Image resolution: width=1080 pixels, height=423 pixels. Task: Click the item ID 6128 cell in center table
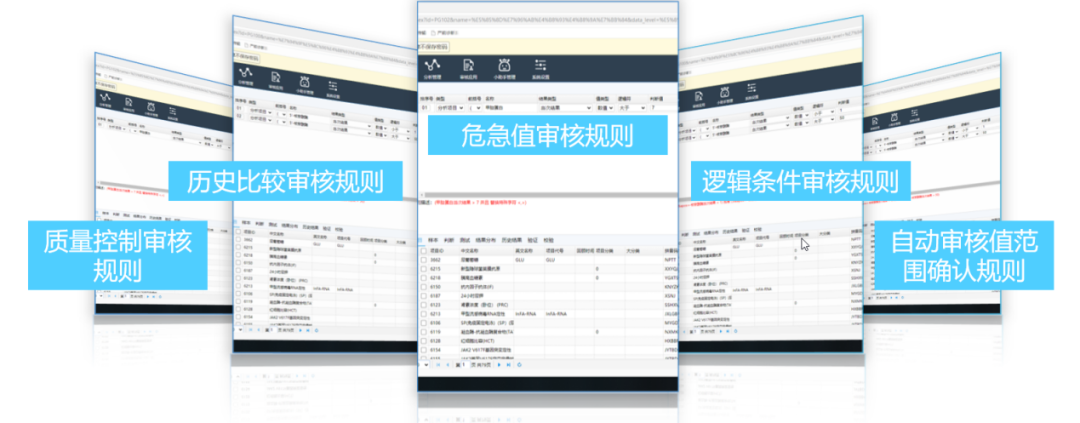(435, 341)
